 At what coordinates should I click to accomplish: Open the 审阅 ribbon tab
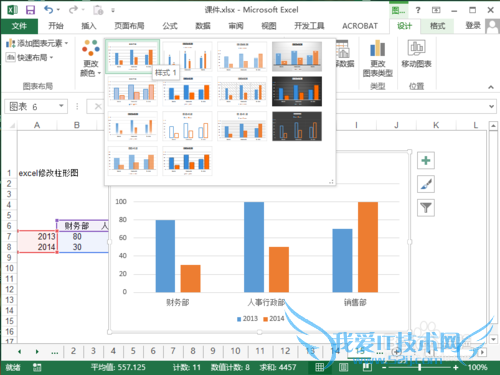[236, 26]
